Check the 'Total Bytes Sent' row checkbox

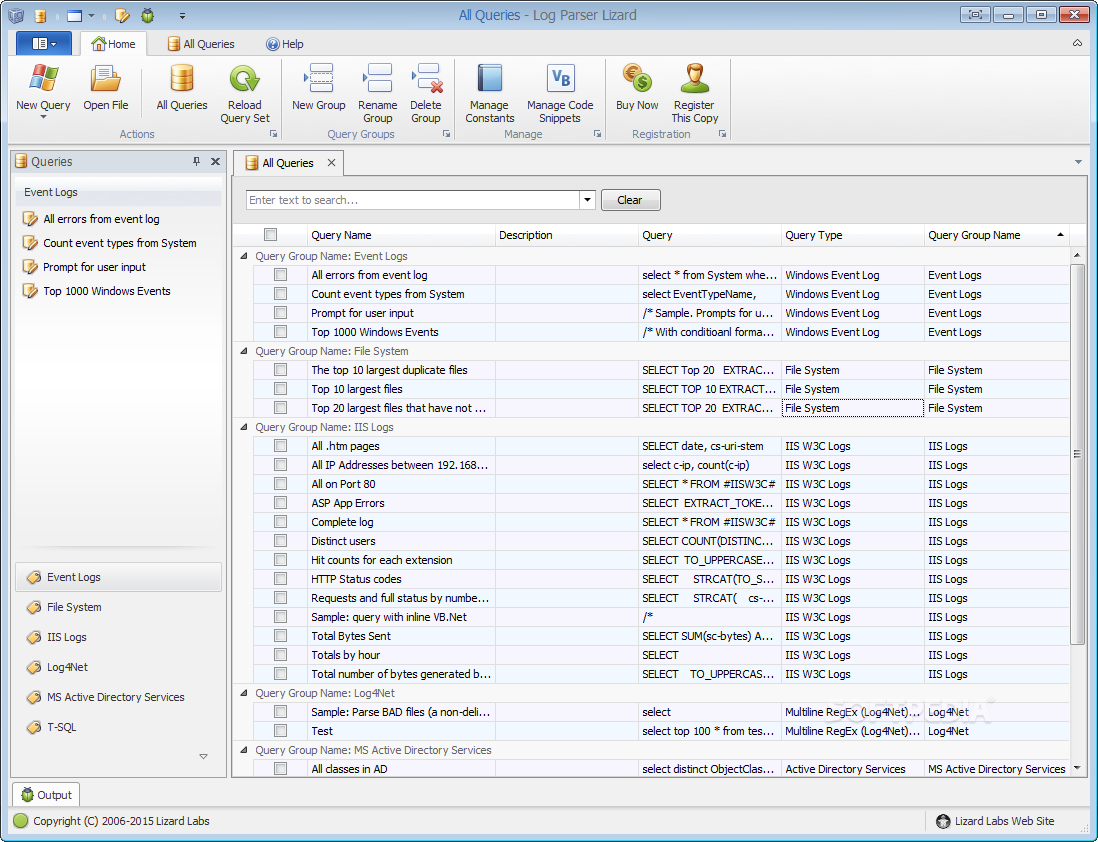(280, 635)
